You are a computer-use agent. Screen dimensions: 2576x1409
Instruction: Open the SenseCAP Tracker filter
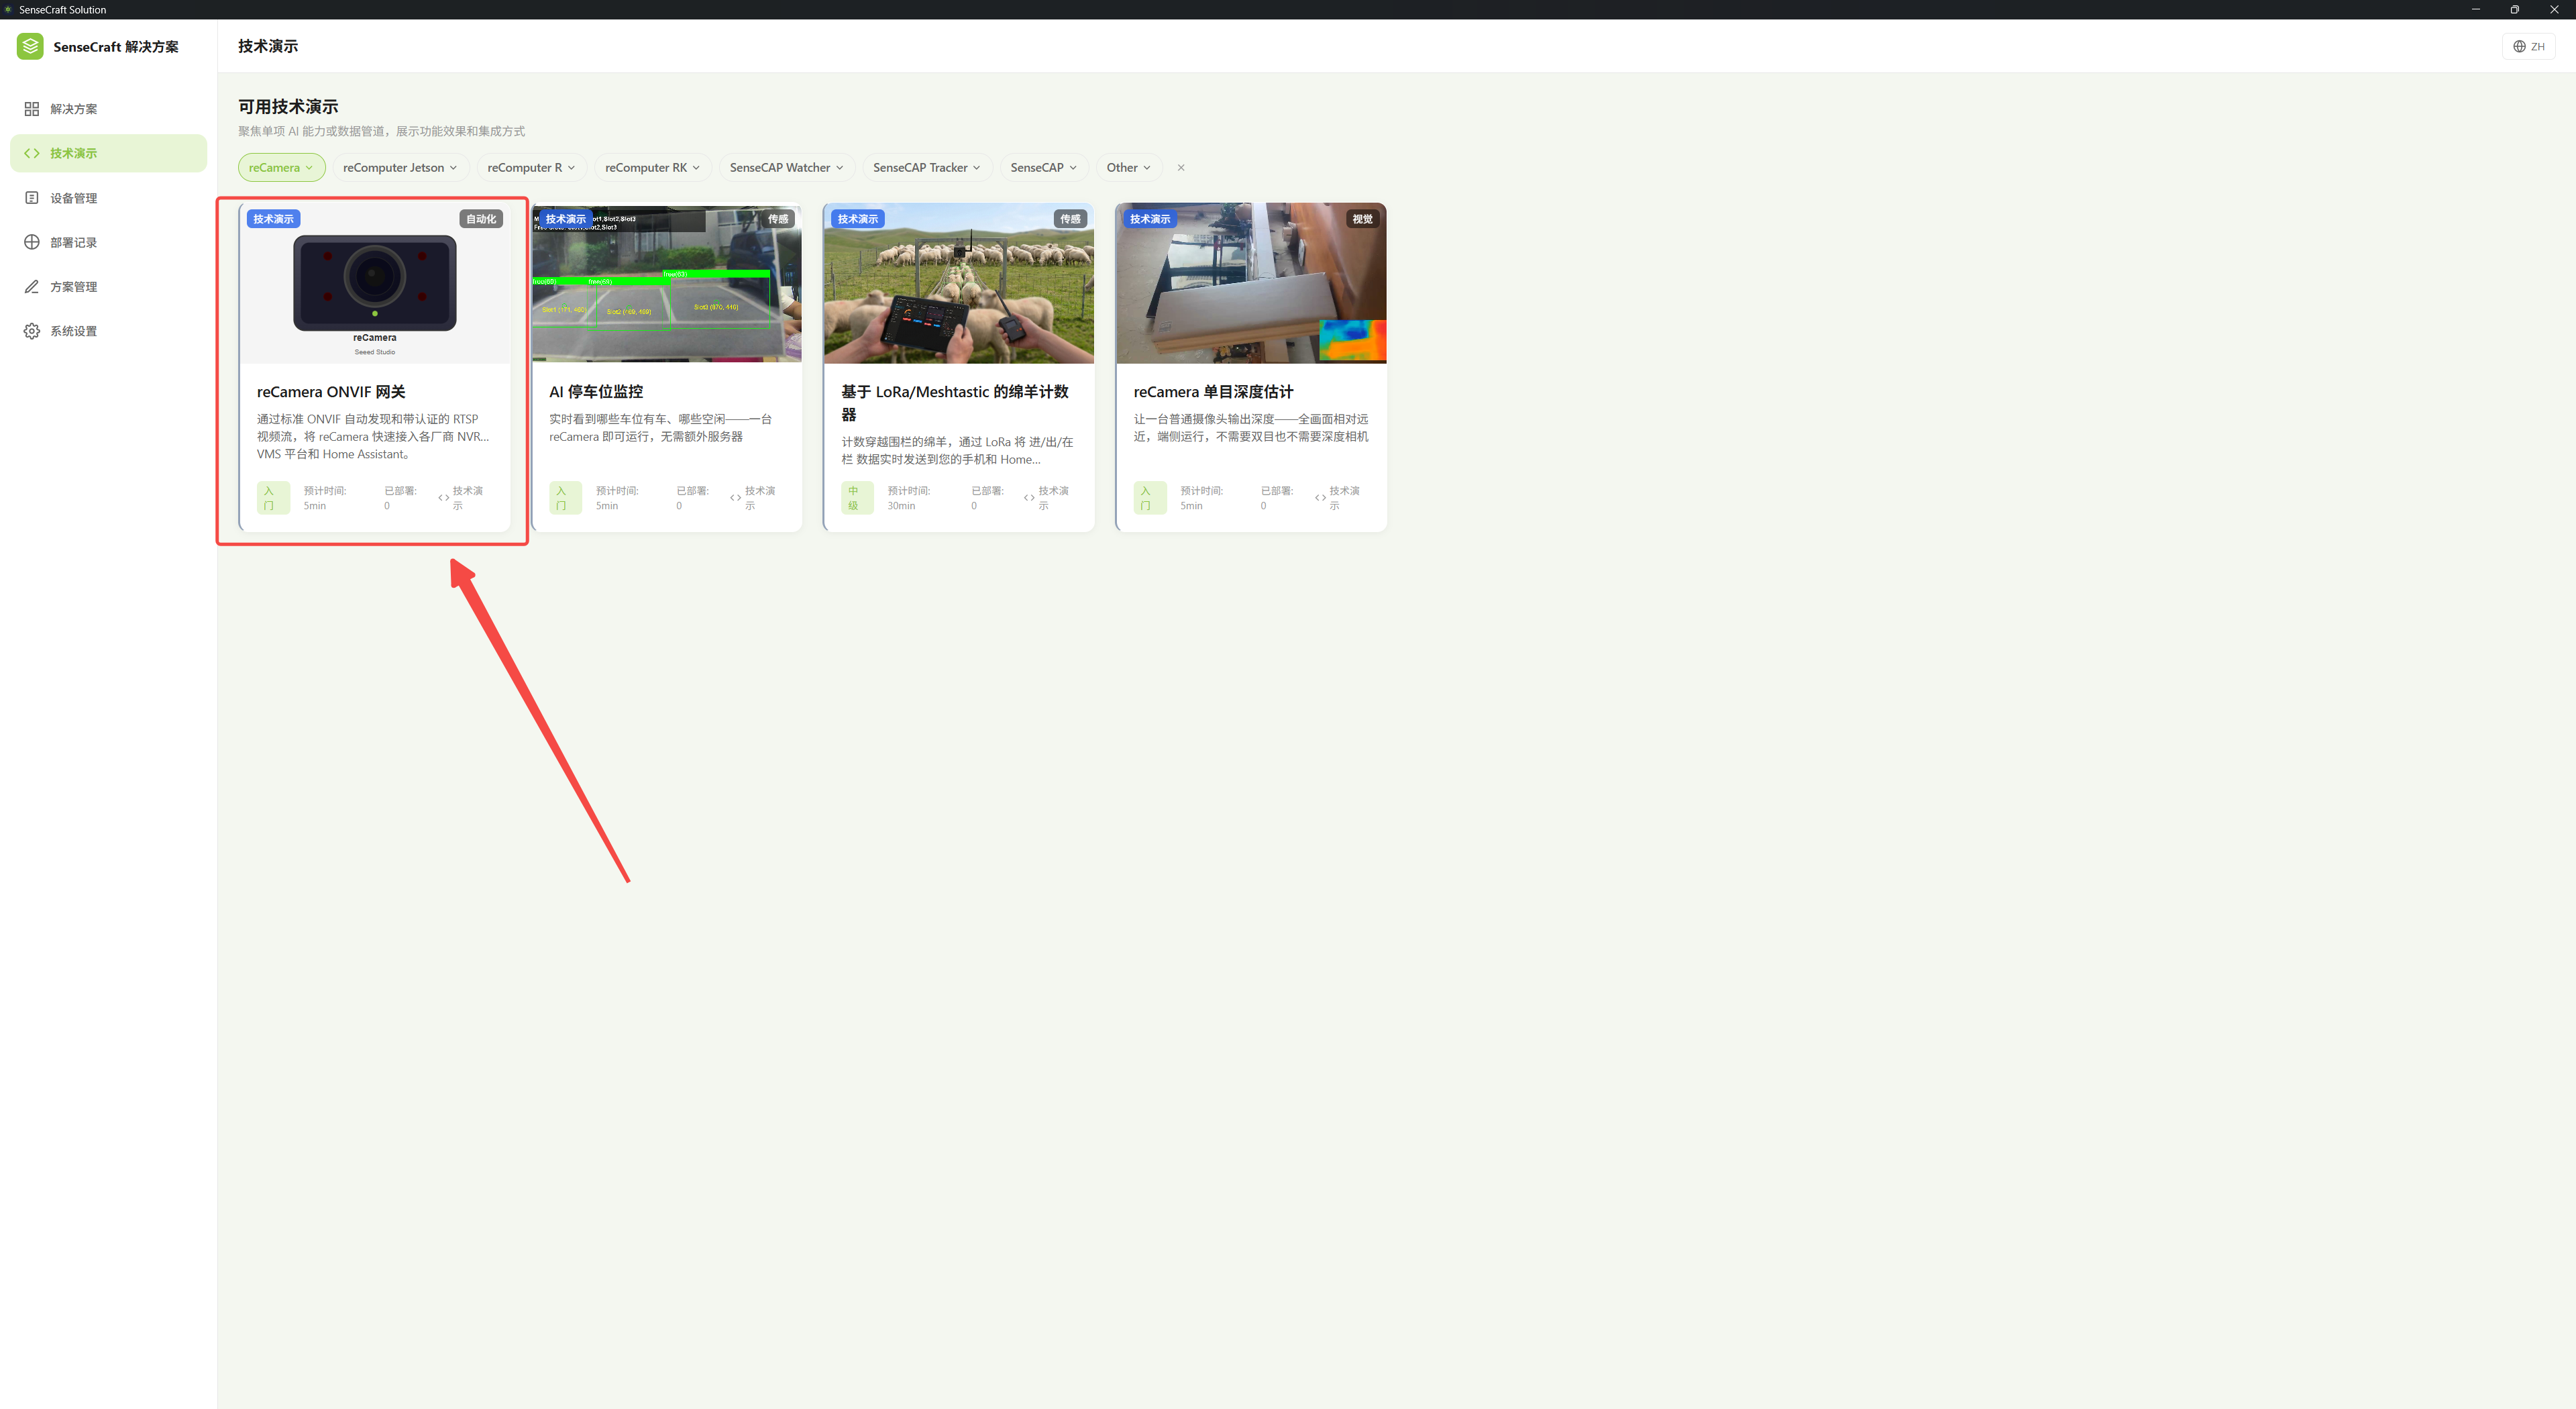[927, 168]
